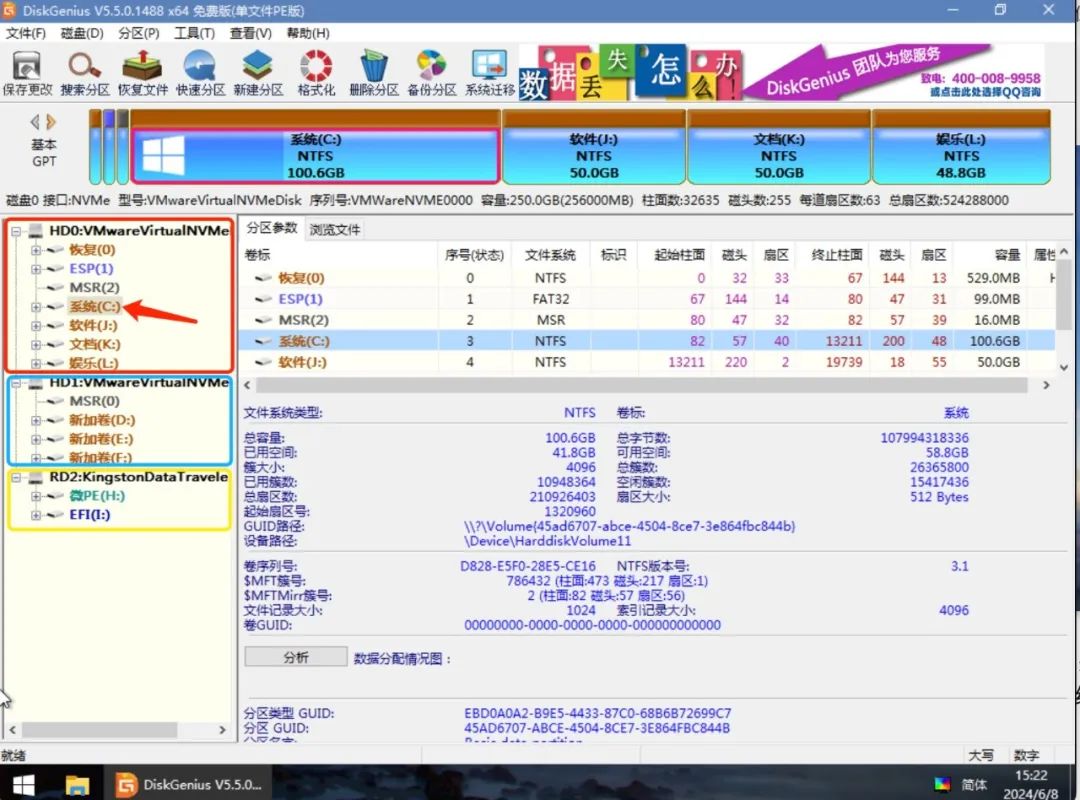Screen dimensions: 1080x800
Task: Open the 文件(F) menu
Action: tap(25, 33)
